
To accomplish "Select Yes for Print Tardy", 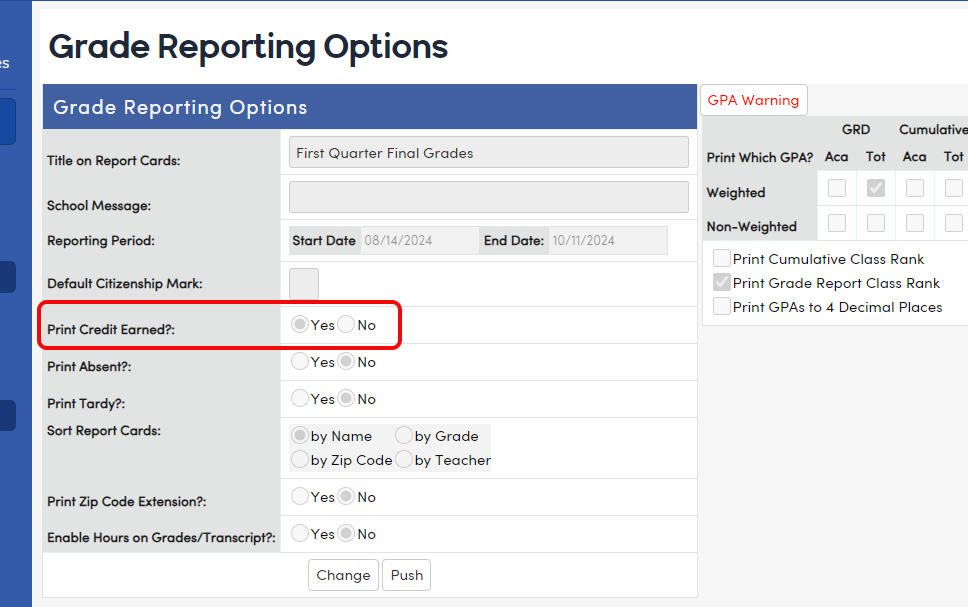I will point(300,398).
